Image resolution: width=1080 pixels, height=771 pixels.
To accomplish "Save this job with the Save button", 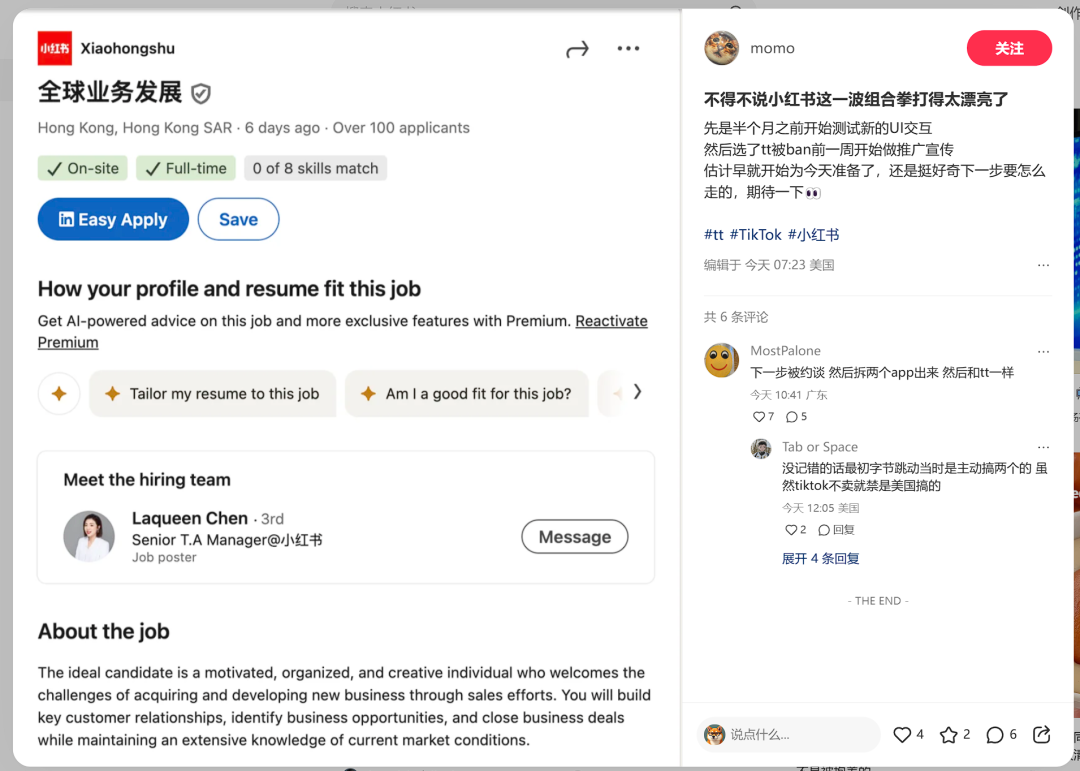I will click(238, 219).
